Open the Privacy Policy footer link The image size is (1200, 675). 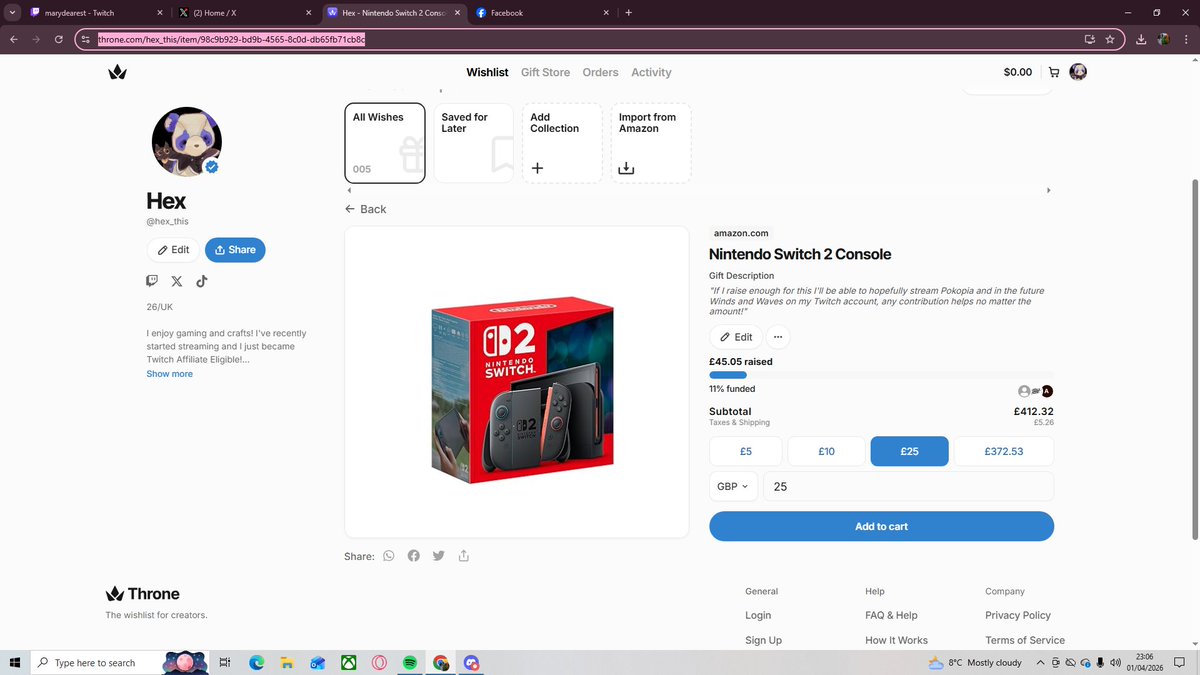[x=1018, y=615]
